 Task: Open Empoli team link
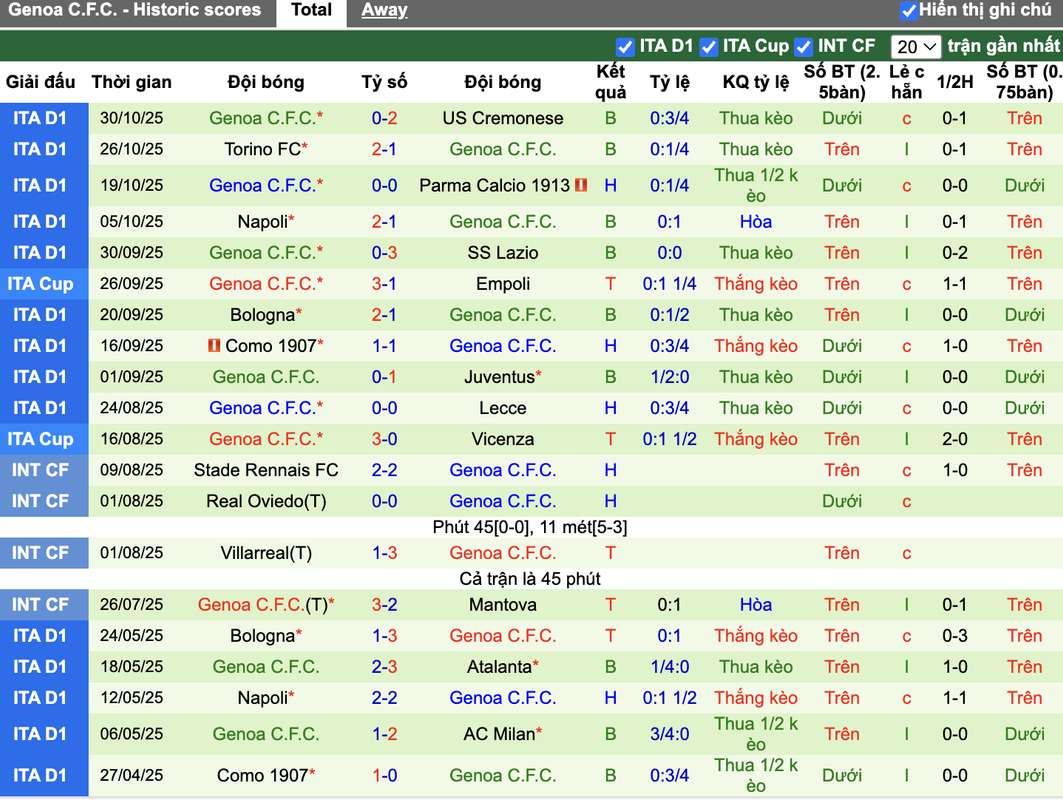point(502,284)
